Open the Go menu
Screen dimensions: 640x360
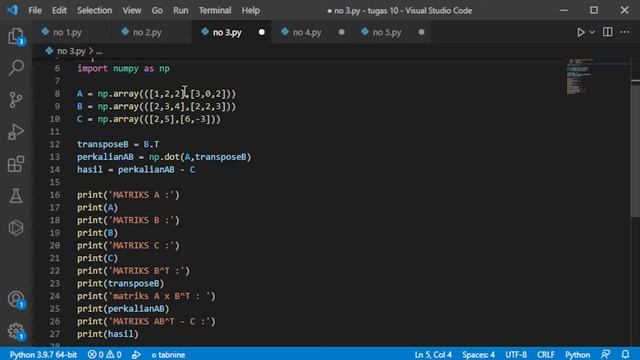tap(157, 11)
